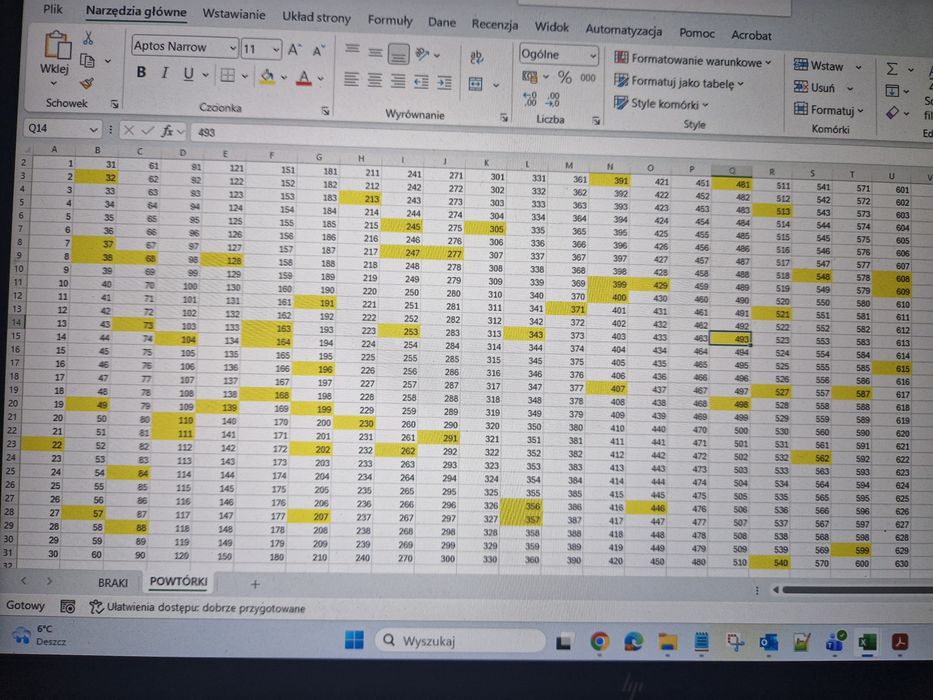933x700 pixels.
Task: Click the Borders grid icon
Action: click(x=227, y=75)
